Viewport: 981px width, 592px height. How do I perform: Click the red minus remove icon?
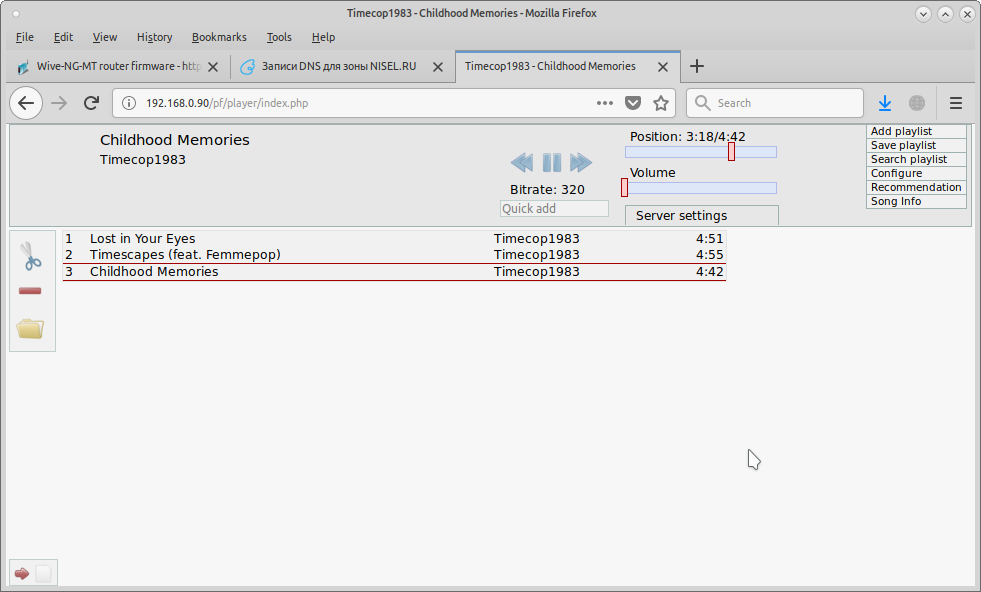(x=30, y=291)
